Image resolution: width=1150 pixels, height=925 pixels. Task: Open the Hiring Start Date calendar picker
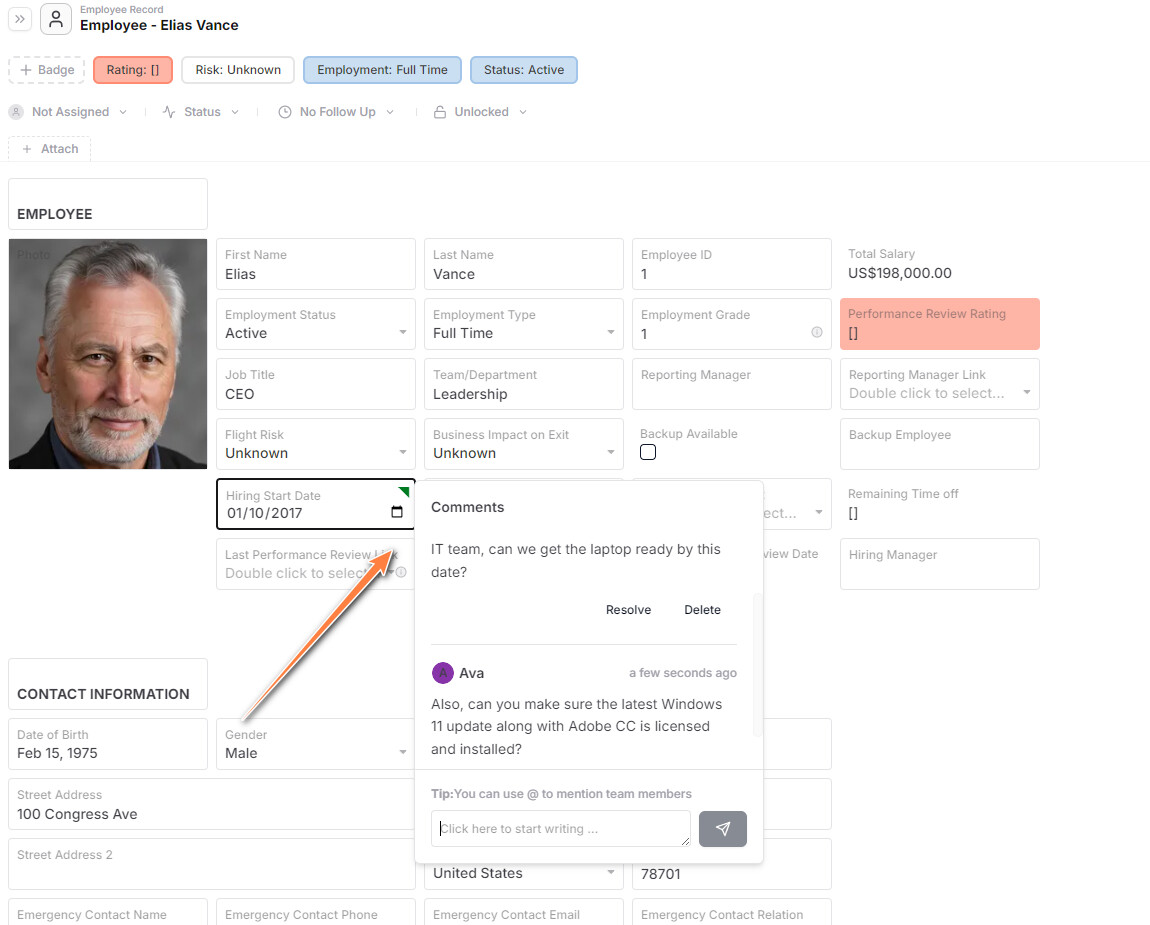[397, 512]
